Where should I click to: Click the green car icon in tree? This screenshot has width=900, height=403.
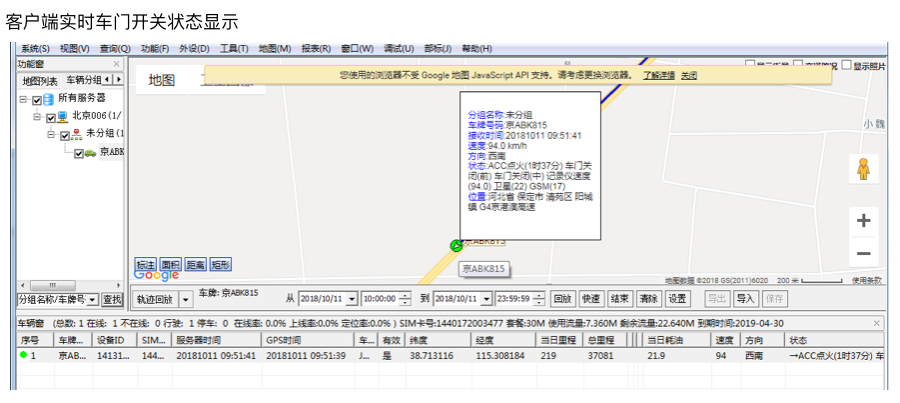90,153
